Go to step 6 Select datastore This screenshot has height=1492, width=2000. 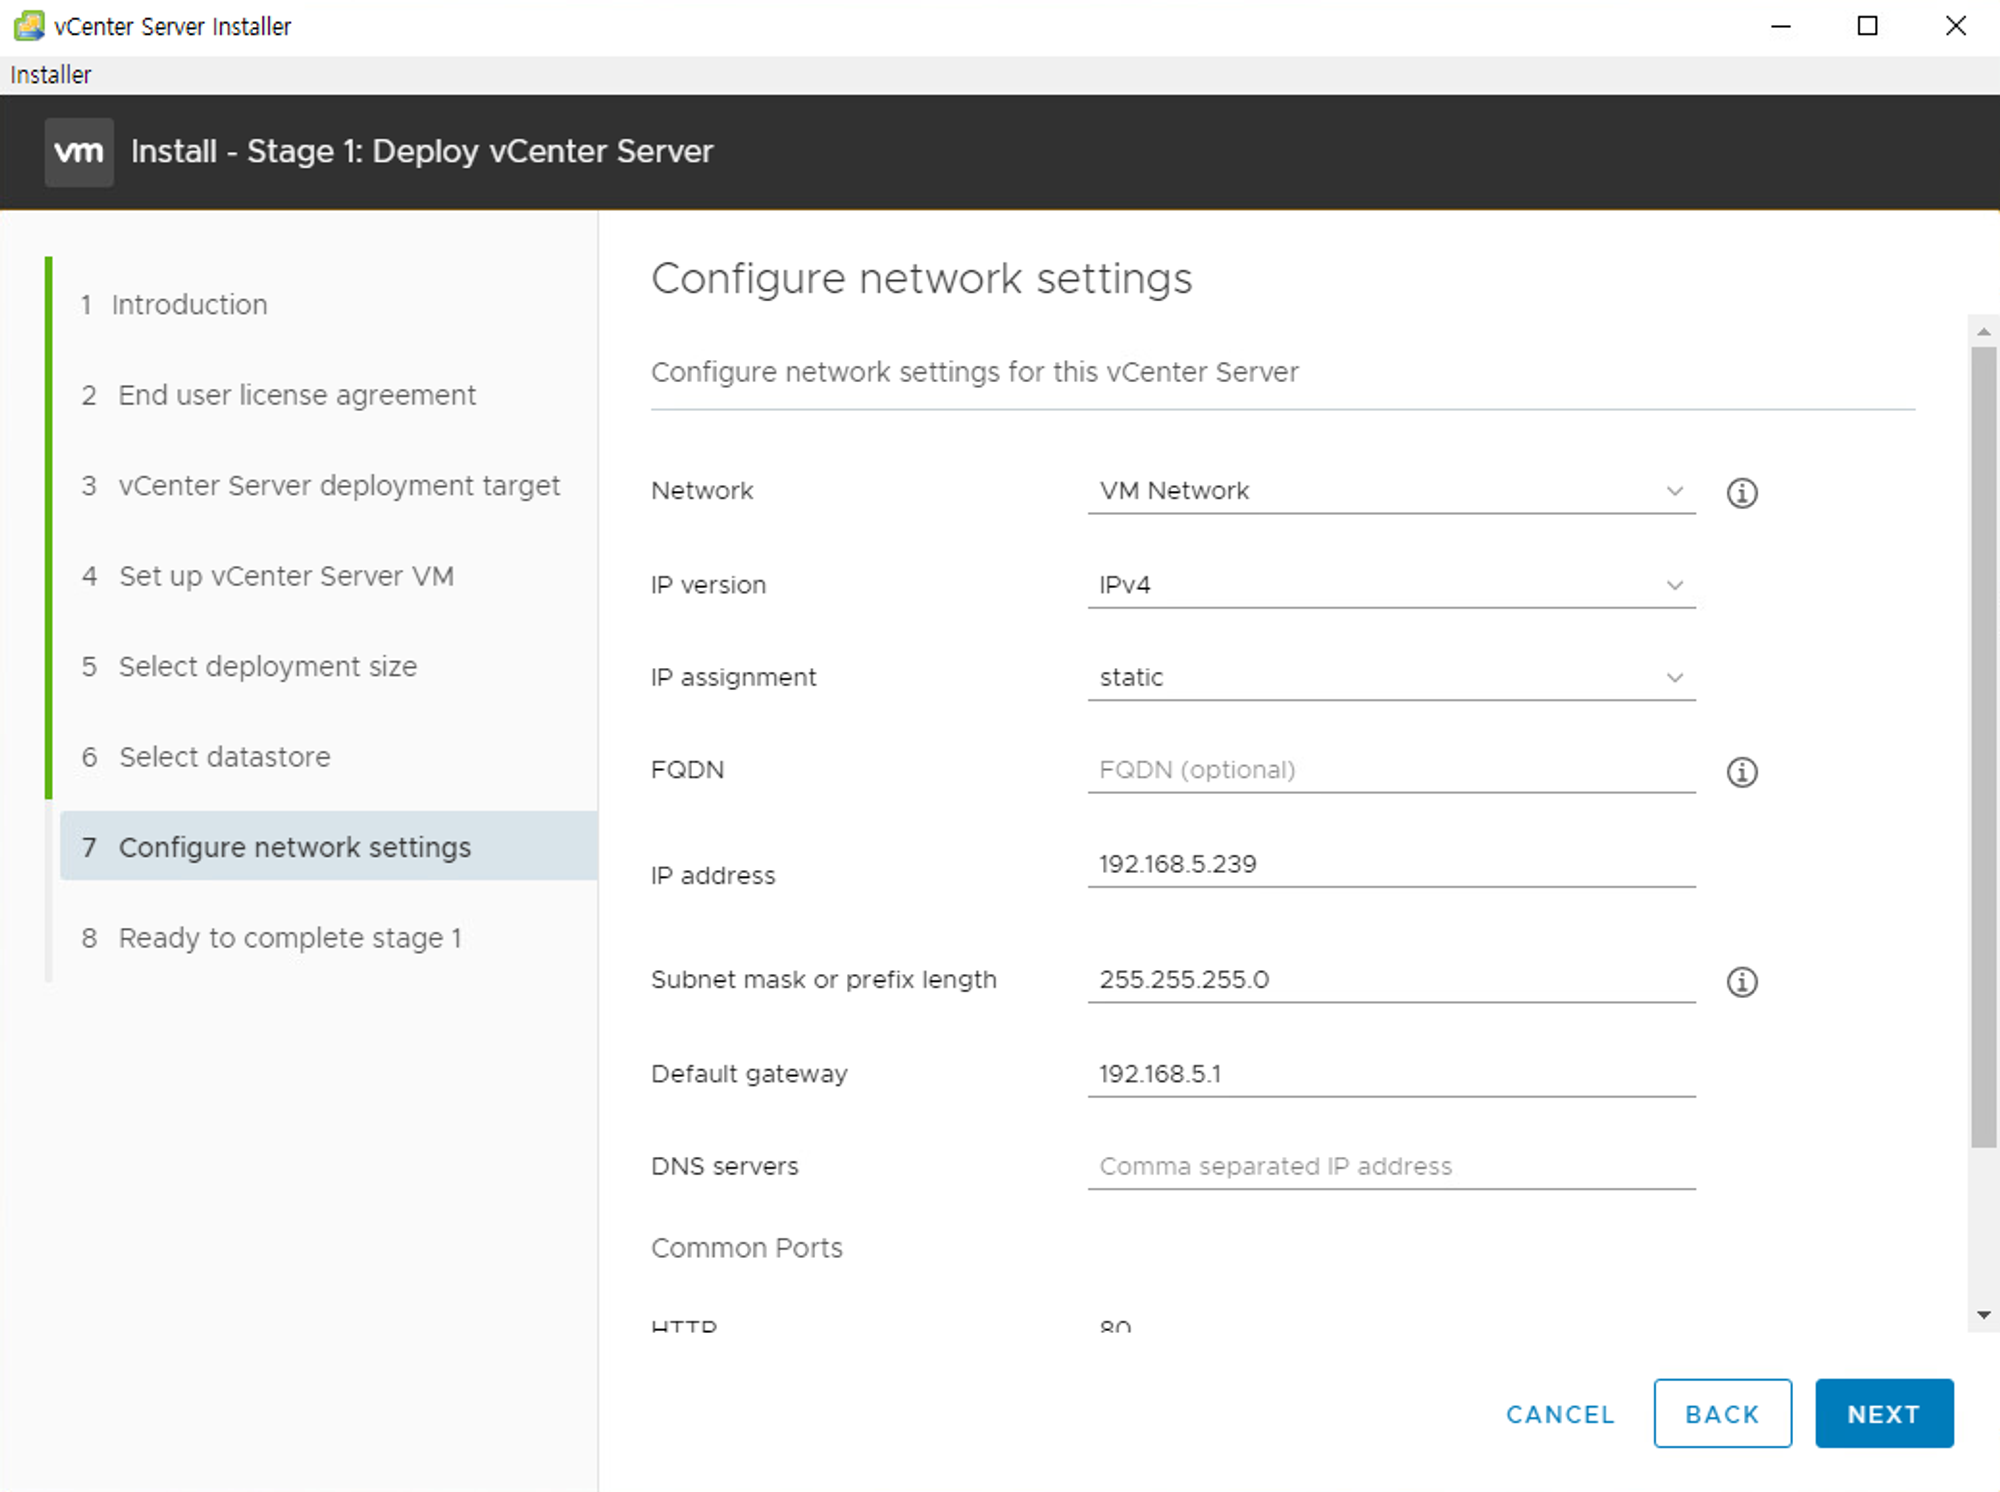pos(224,757)
